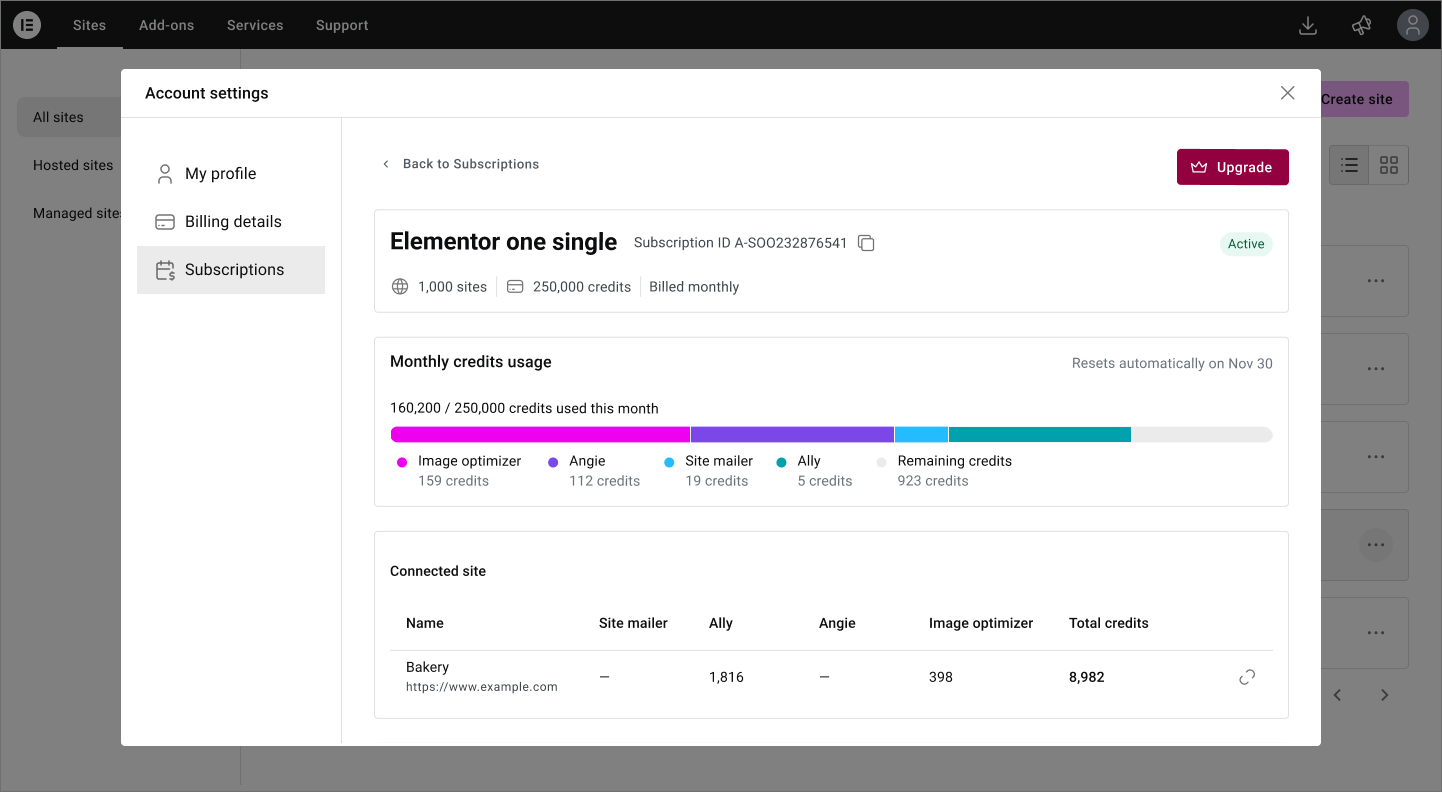Click the Image optimizer legend dot
Viewport: 1442px width, 792px height.
tap(402, 462)
